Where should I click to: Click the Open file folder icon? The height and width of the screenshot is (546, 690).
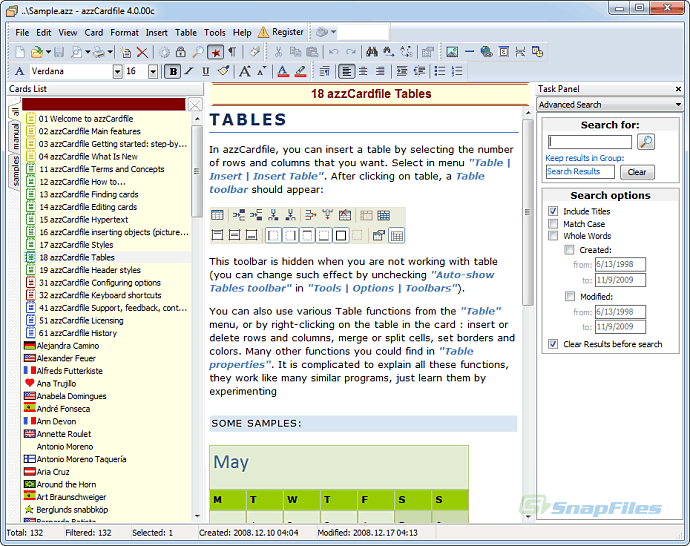pyautogui.click(x=37, y=52)
